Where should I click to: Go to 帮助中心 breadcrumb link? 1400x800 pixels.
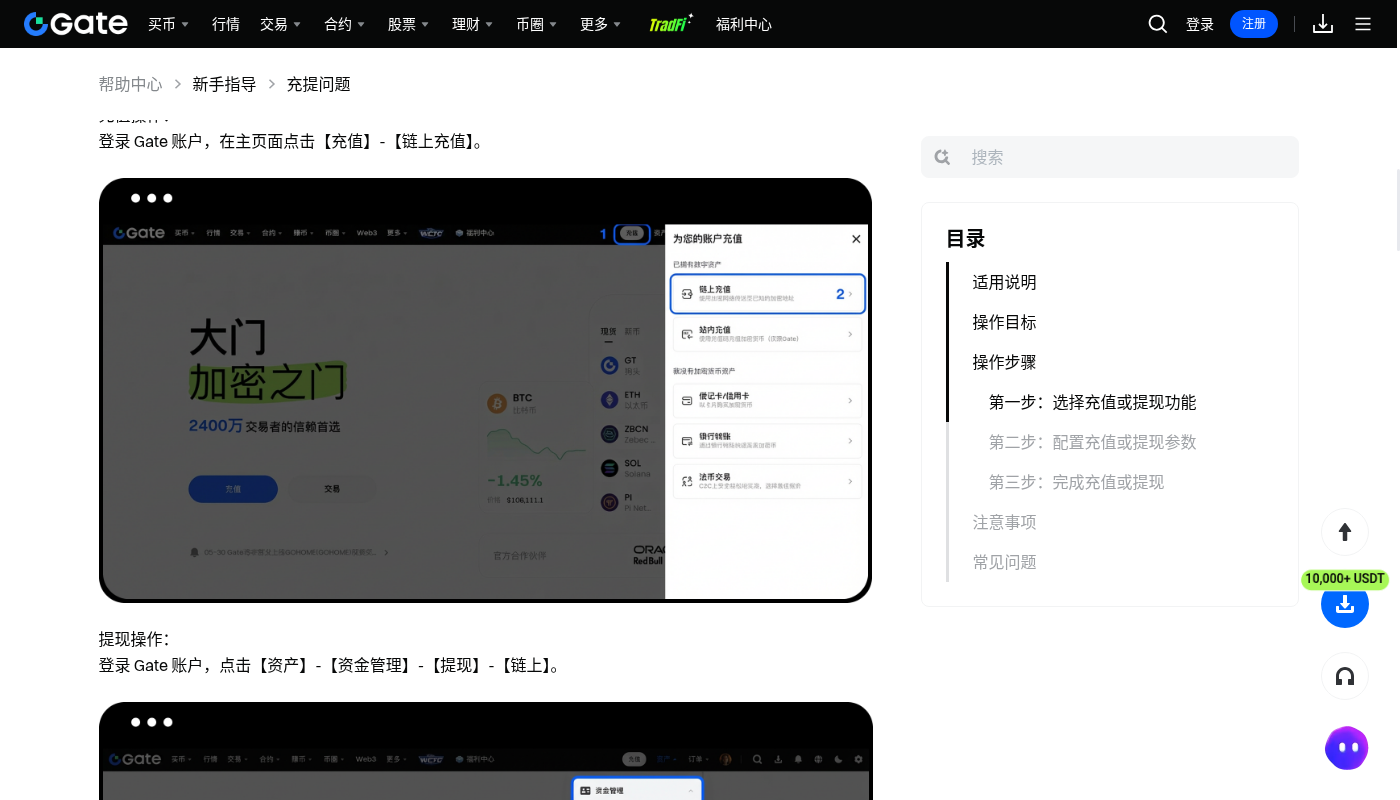pyautogui.click(x=131, y=84)
